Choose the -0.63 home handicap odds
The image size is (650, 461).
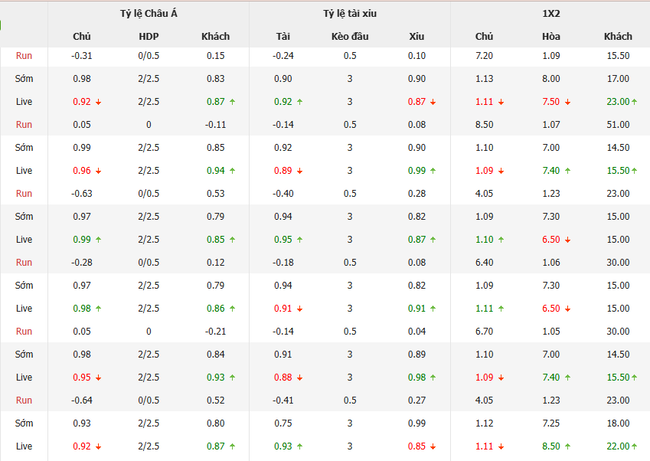(82, 193)
